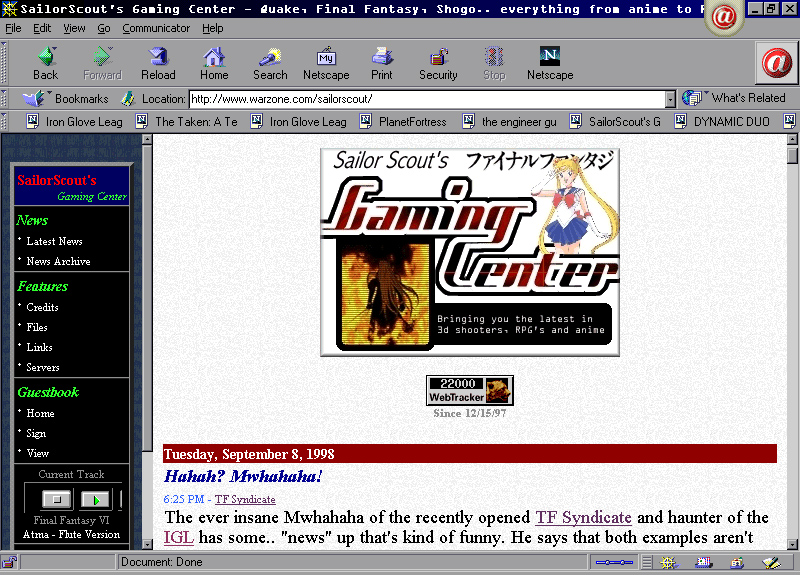
Task: Open Servers in Features section
Action: (x=43, y=367)
